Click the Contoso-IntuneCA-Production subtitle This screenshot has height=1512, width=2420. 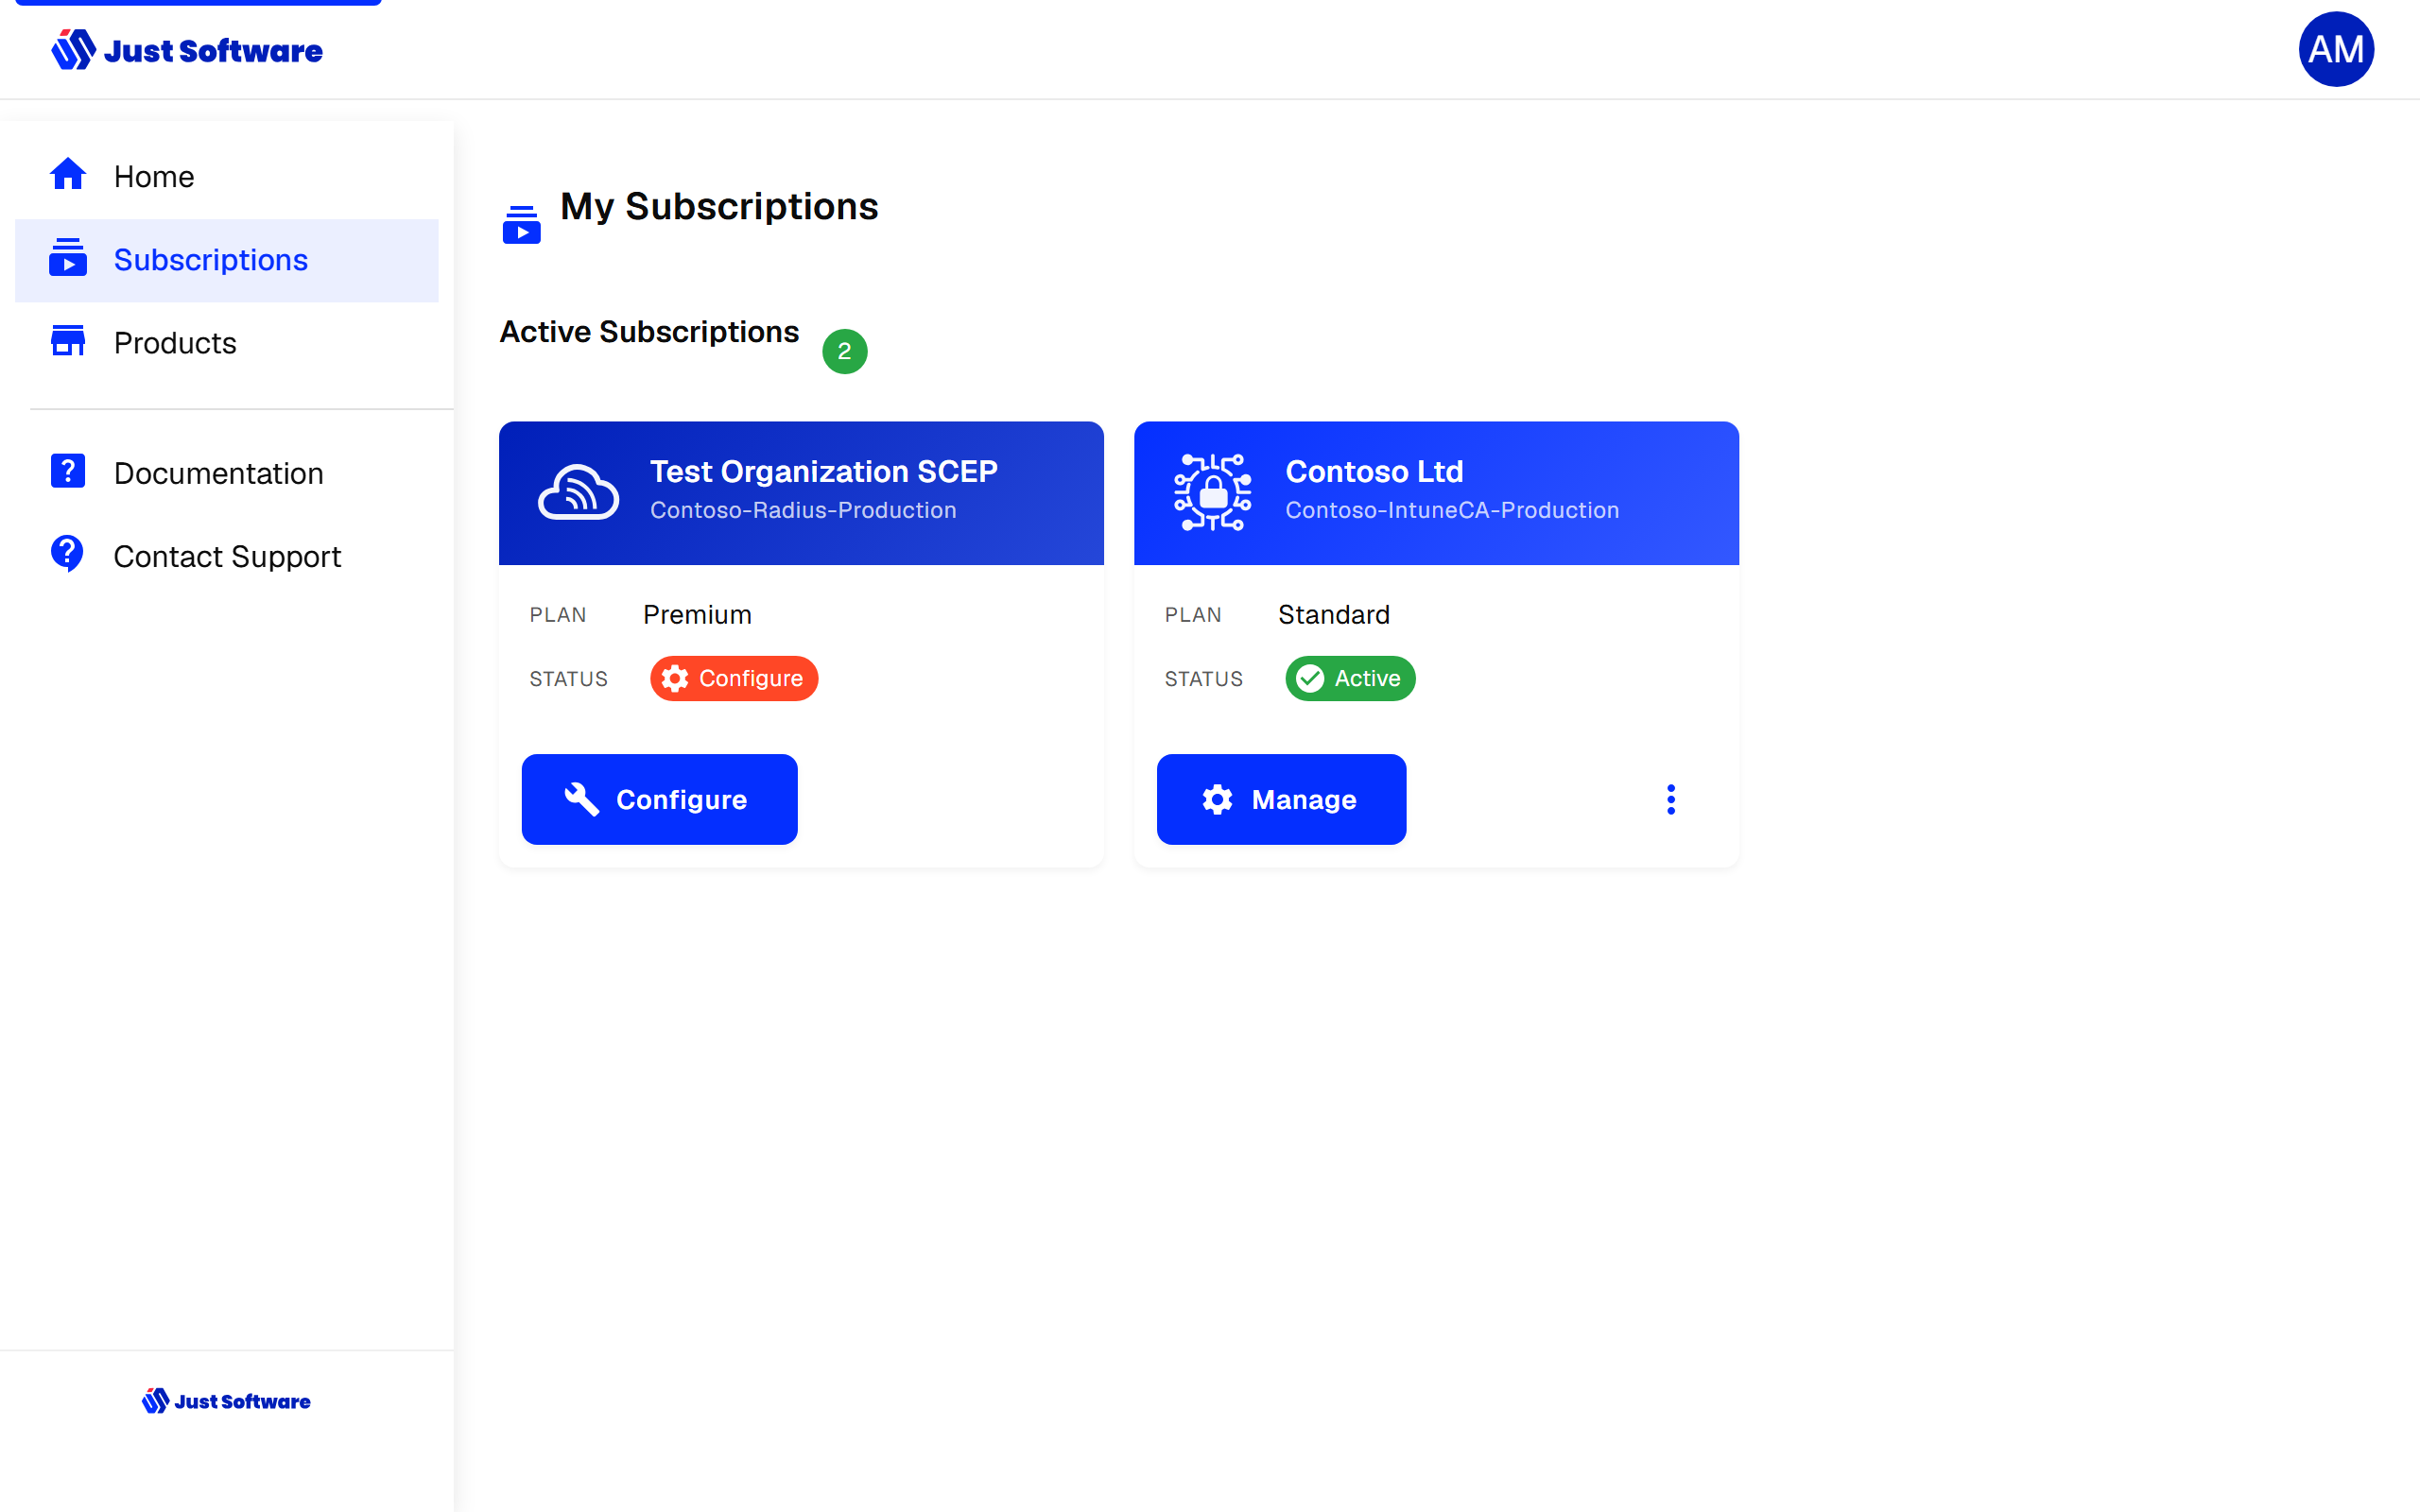tap(1452, 510)
